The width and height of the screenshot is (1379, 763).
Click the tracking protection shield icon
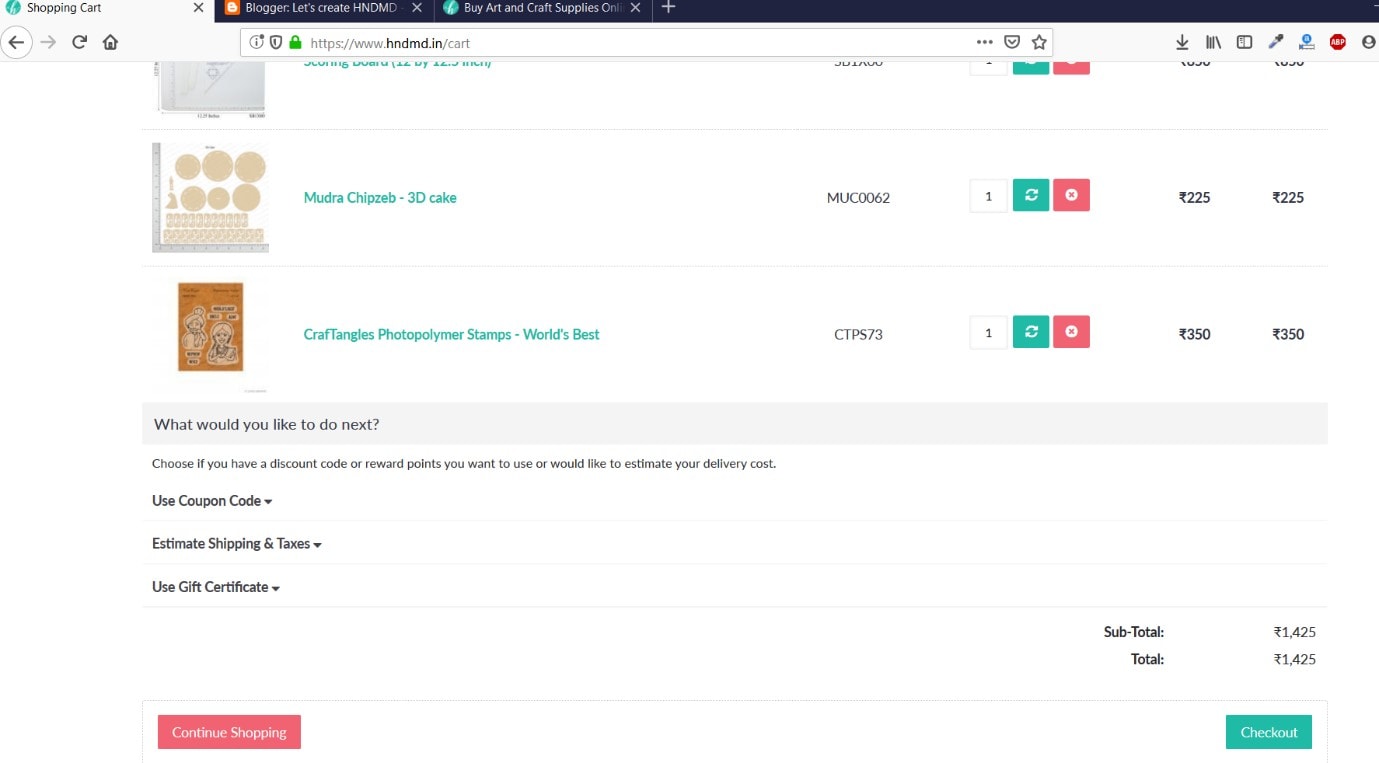(276, 42)
